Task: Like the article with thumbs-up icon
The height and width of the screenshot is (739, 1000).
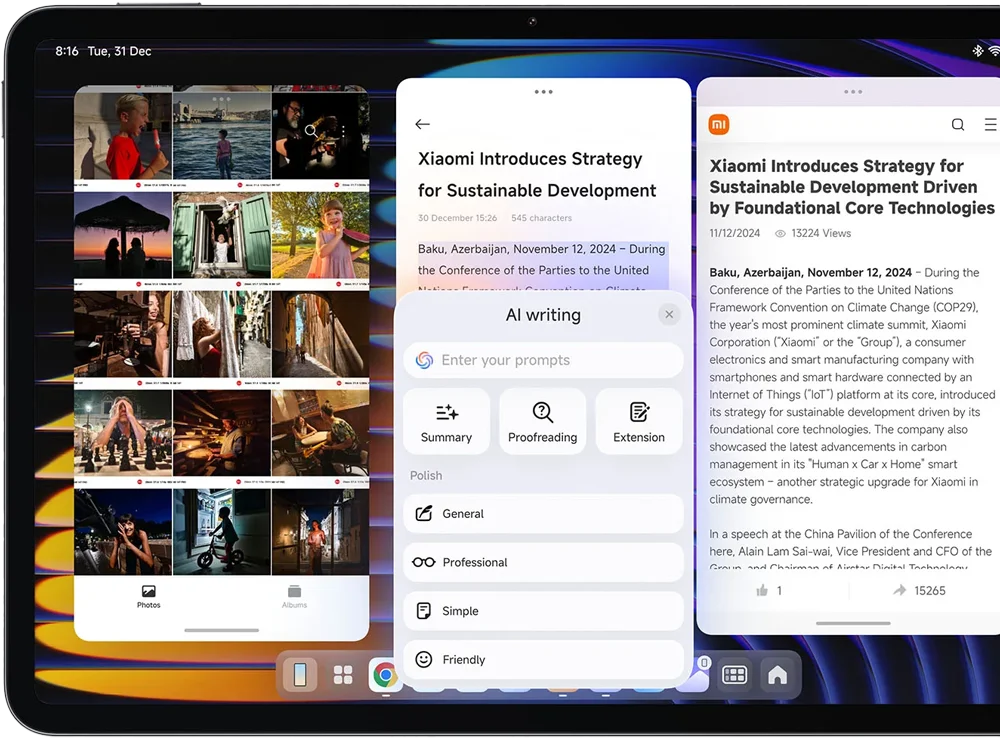Action: click(762, 590)
